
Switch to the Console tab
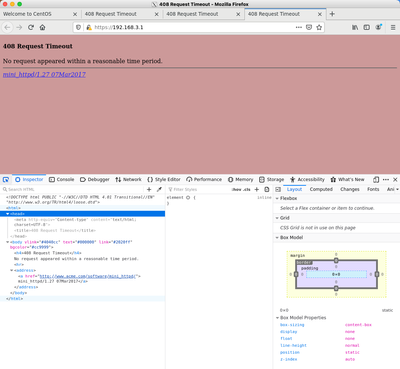pos(62,180)
